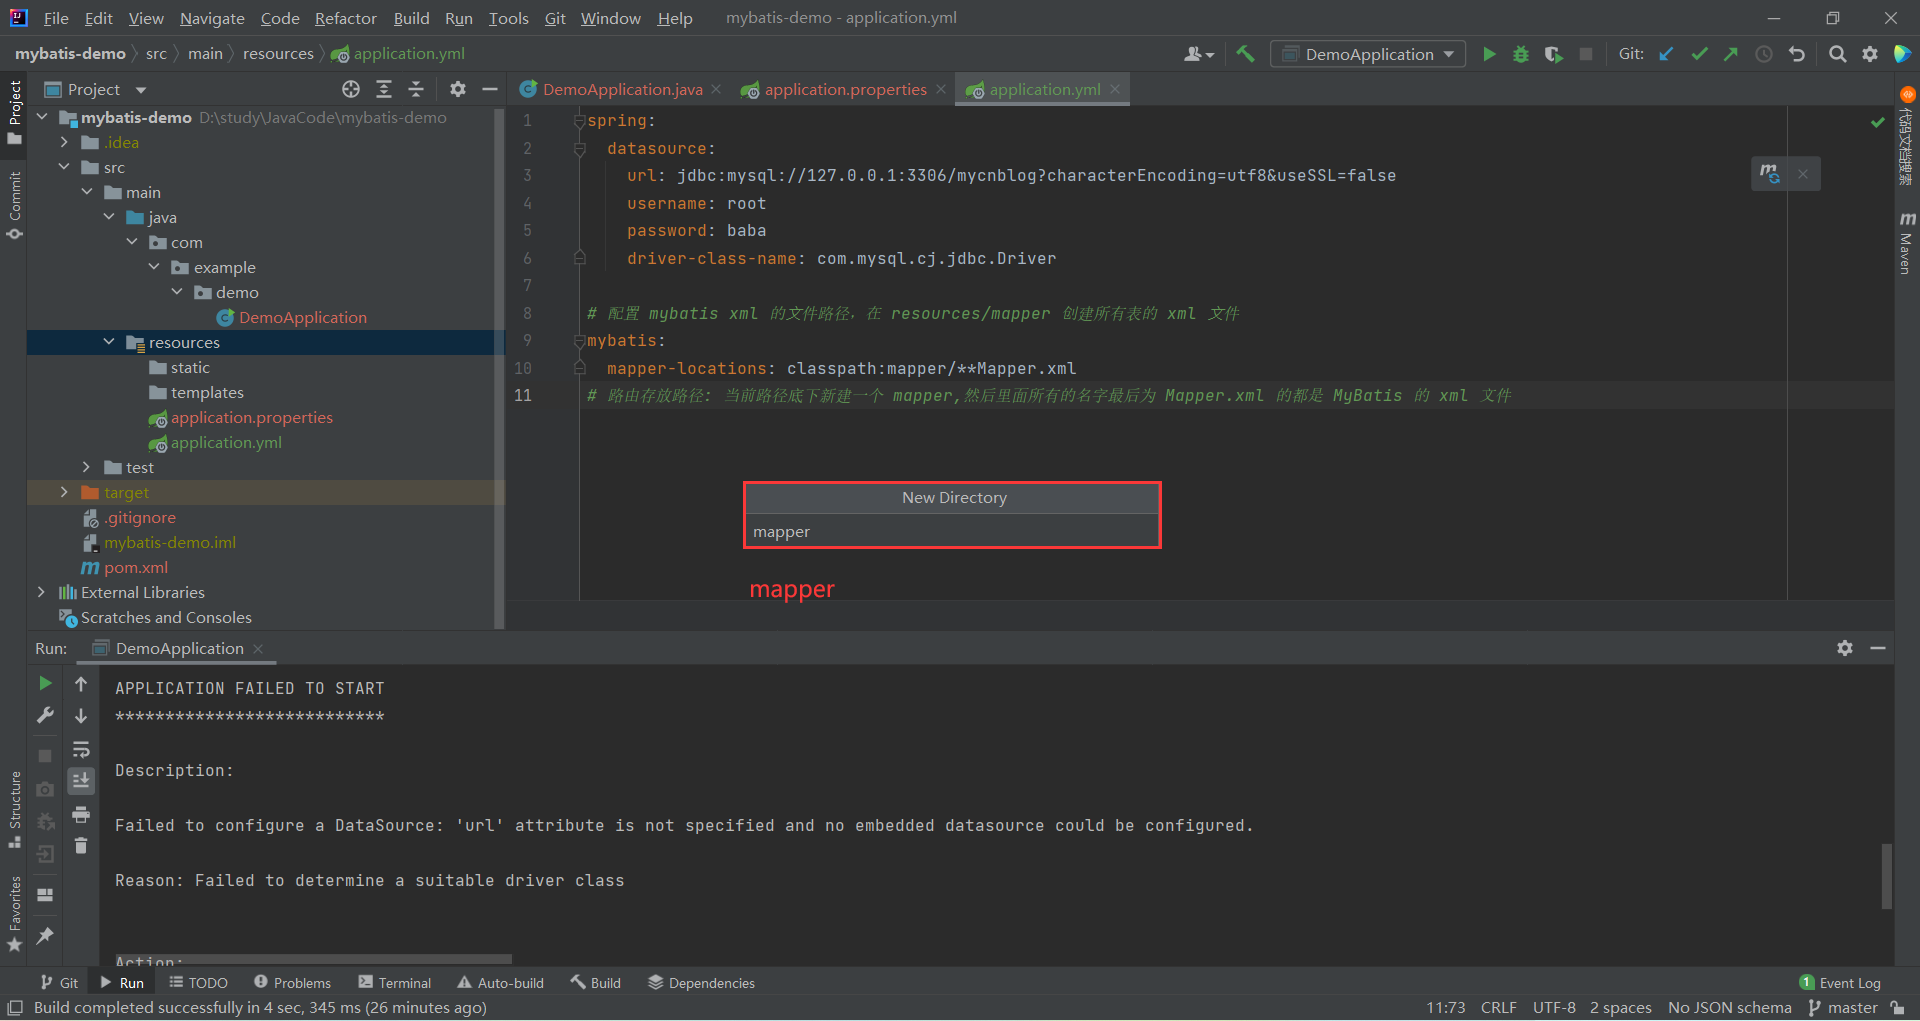
Task: Start debugging with the bug icon
Action: (x=1521, y=54)
